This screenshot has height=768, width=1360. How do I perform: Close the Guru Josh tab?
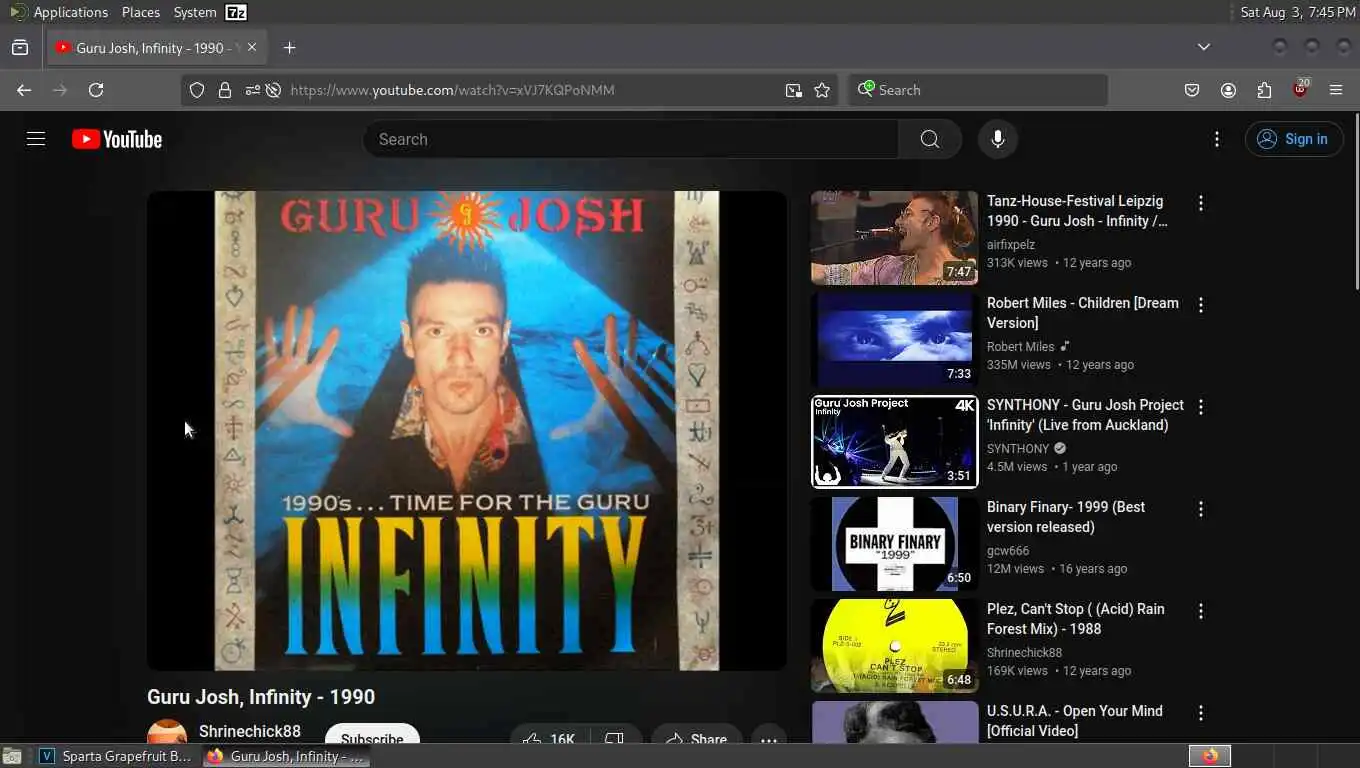[x=252, y=47]
